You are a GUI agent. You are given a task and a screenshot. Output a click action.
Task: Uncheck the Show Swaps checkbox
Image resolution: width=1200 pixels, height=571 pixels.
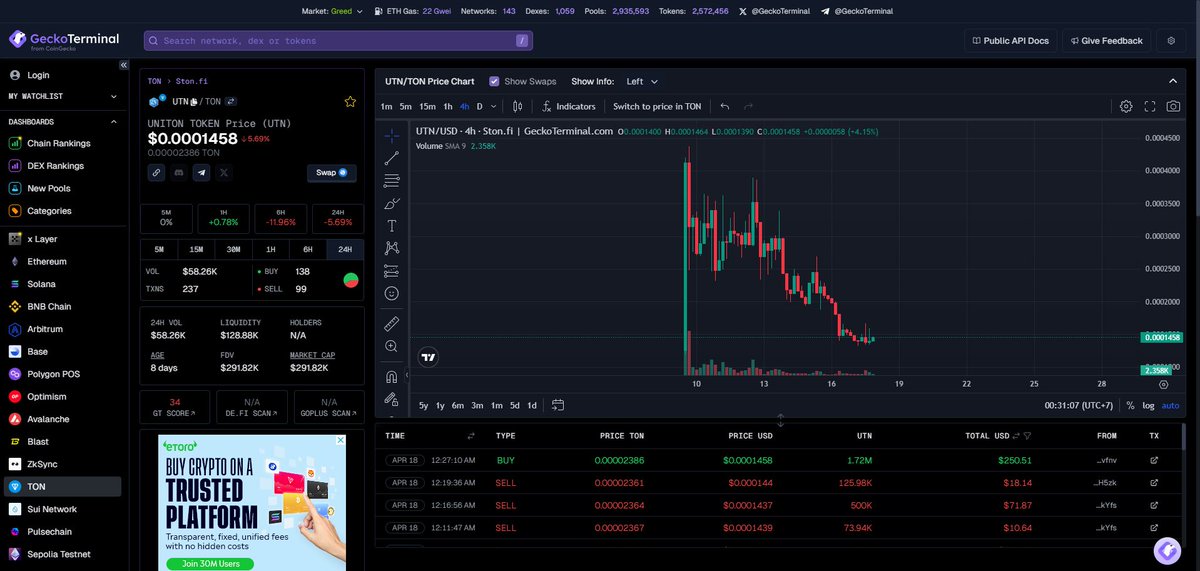click(x=494, y=81)
